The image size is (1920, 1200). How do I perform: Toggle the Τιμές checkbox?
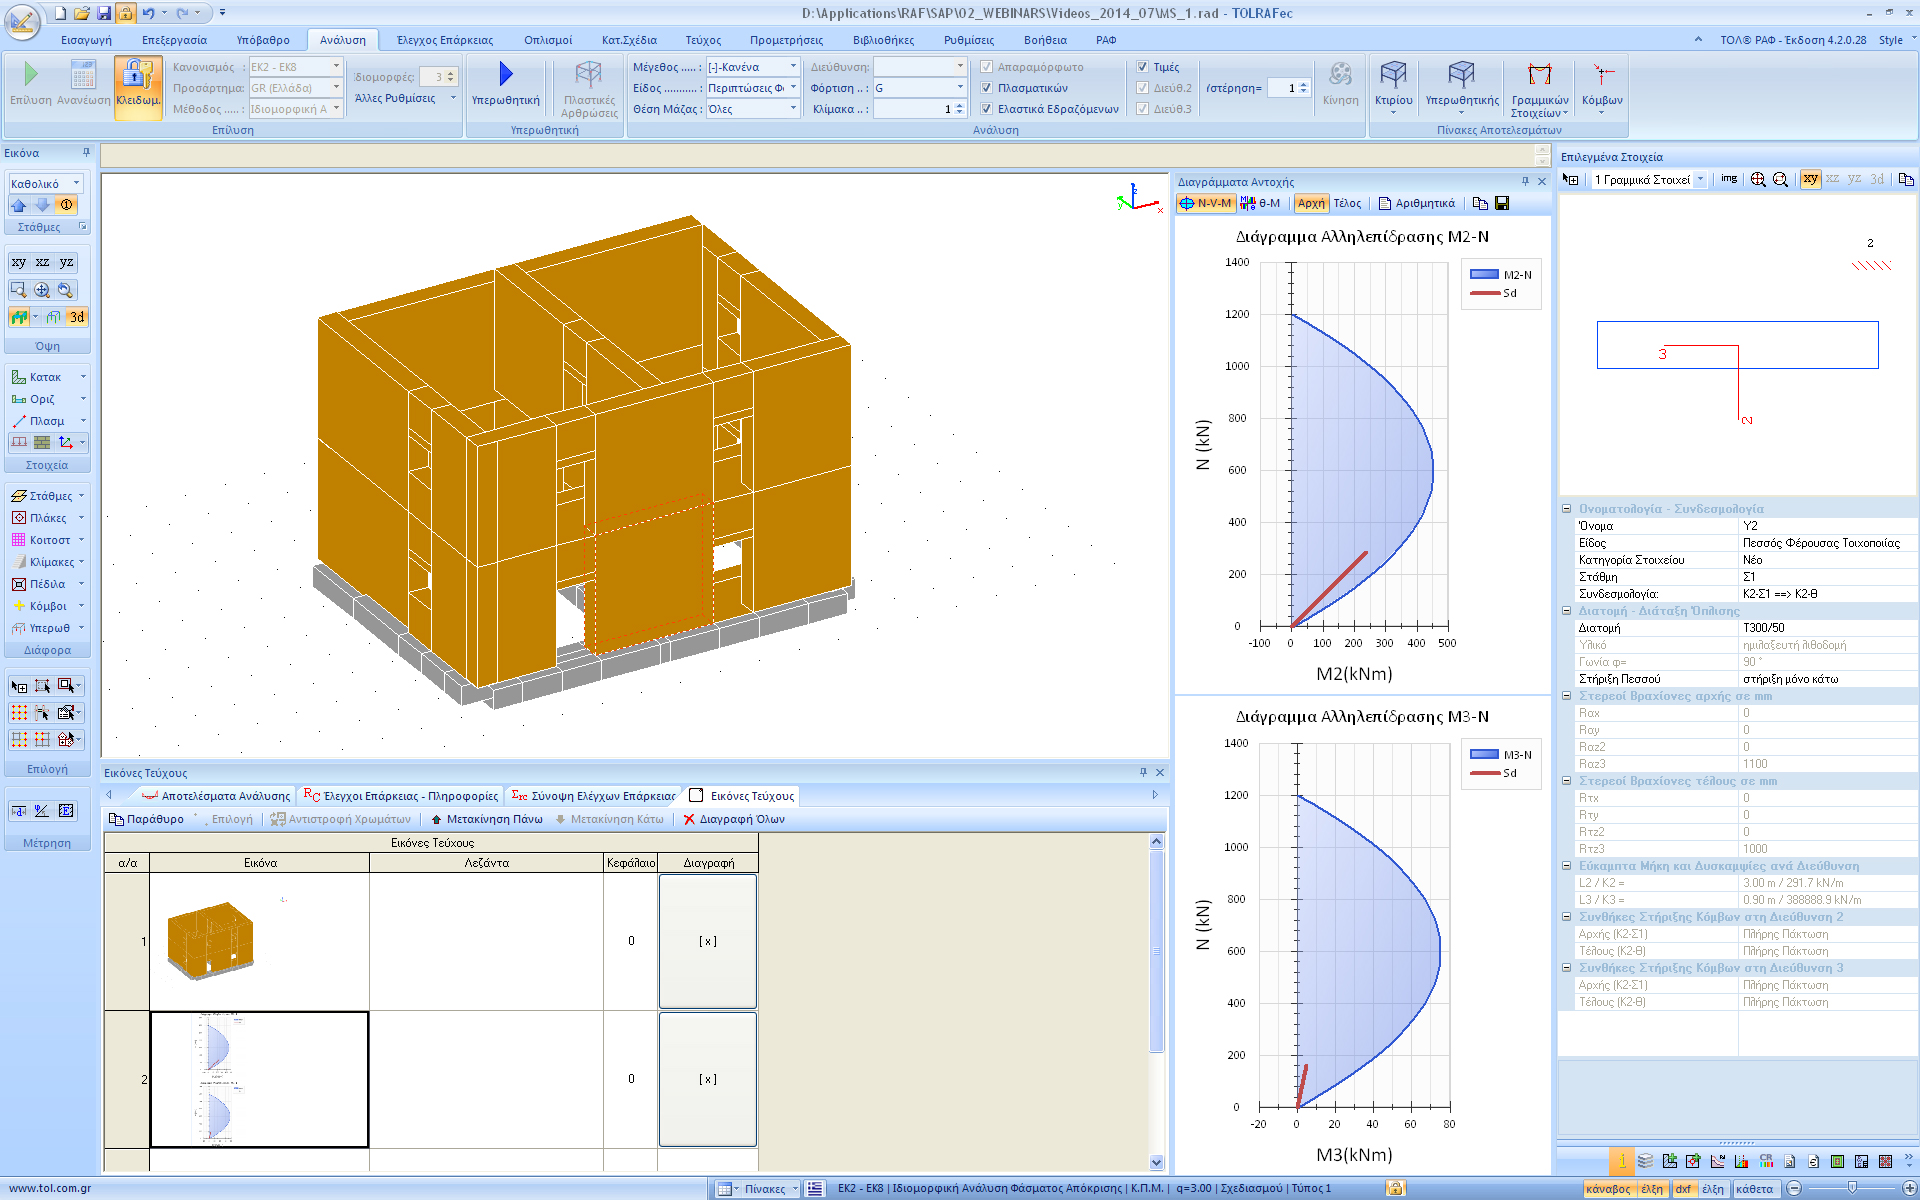pyautogui.click(x=1143, y=67)
